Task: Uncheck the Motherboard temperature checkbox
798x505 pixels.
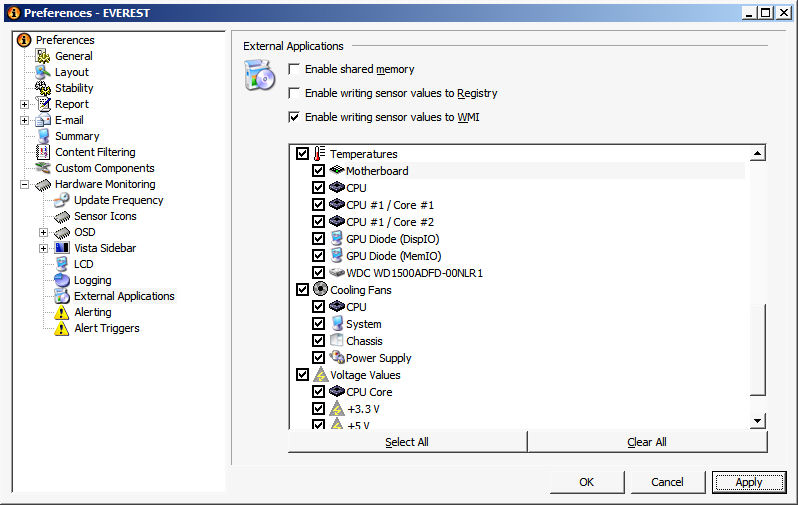Action: (318, 171)
